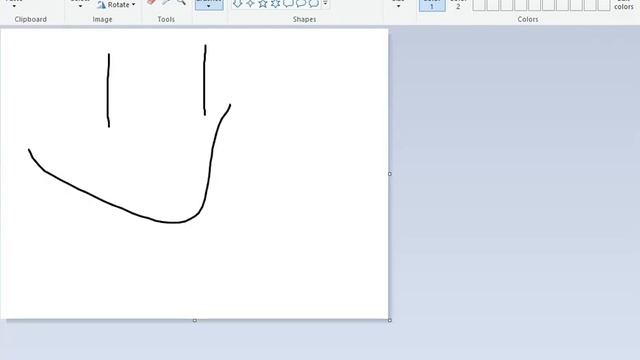Choose the five-point star shape
Screen dimensions: 640x360
263,3
